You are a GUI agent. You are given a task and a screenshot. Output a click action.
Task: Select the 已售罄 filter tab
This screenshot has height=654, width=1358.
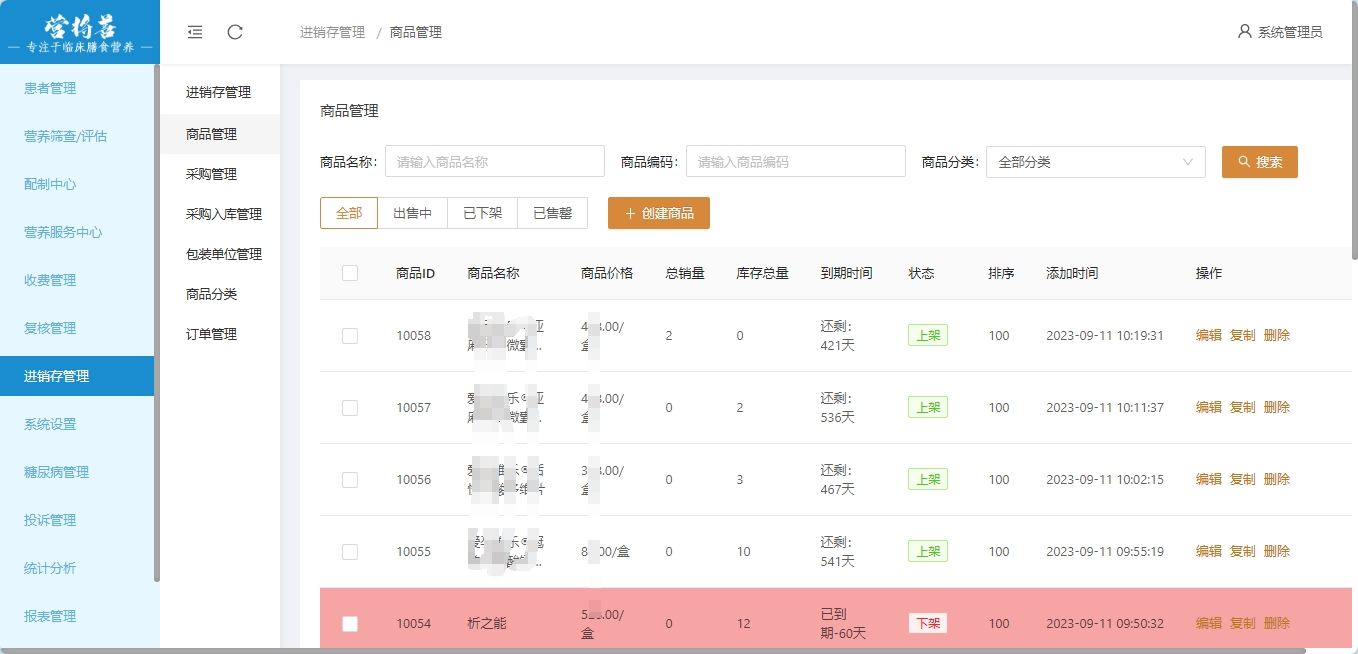click(552, 213)
